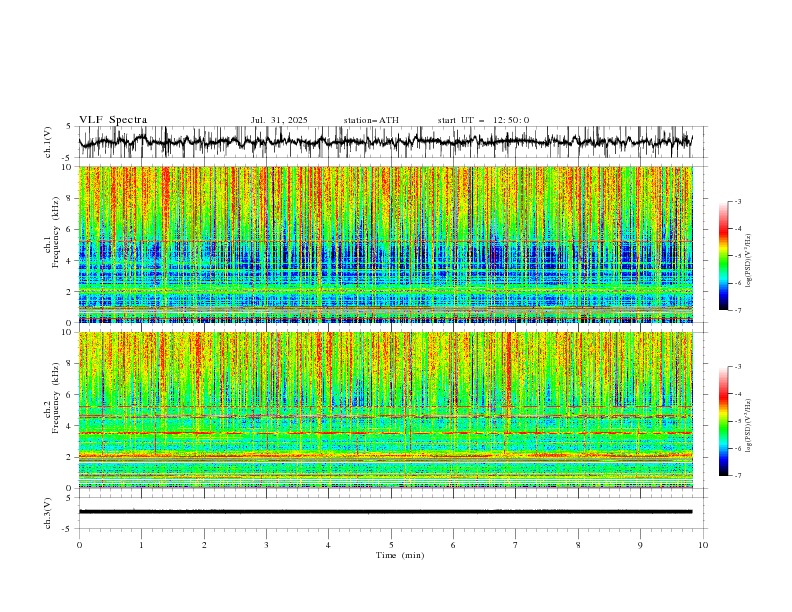Screen dimensions: 792x612
Task: Click the '0' tick on the time axis
Action: tap(79, 545)
